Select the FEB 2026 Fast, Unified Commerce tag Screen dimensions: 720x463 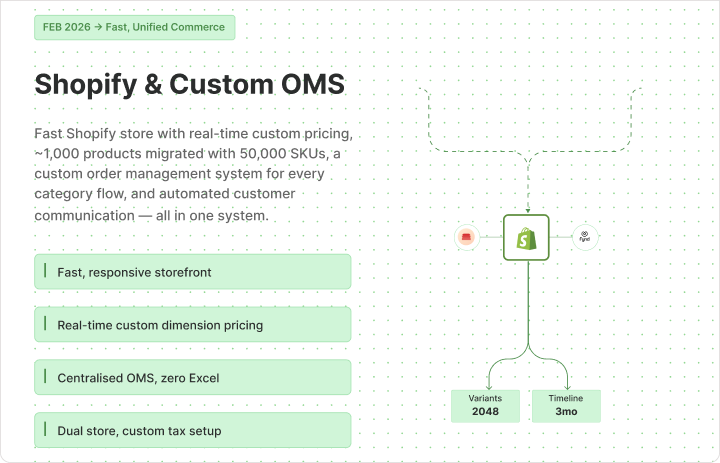tap(135, 28)
